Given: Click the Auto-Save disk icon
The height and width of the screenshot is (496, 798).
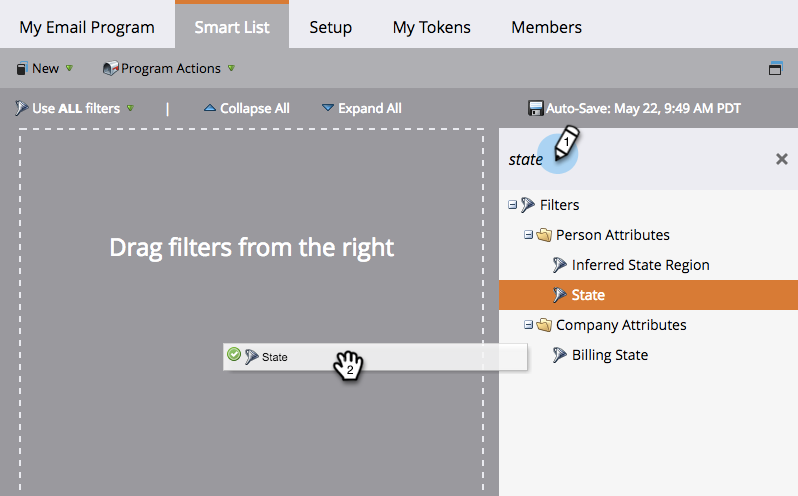Looking at the screenshot, I should click(x=536, y=108).
